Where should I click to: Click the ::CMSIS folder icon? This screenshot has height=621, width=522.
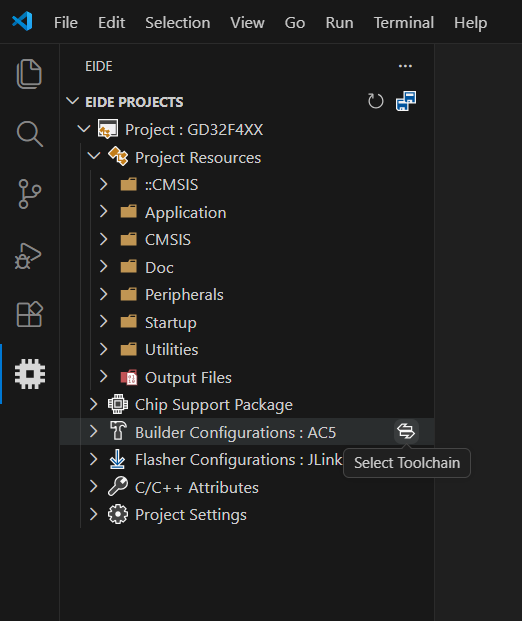pyautogui.click(x=129, y=184)
